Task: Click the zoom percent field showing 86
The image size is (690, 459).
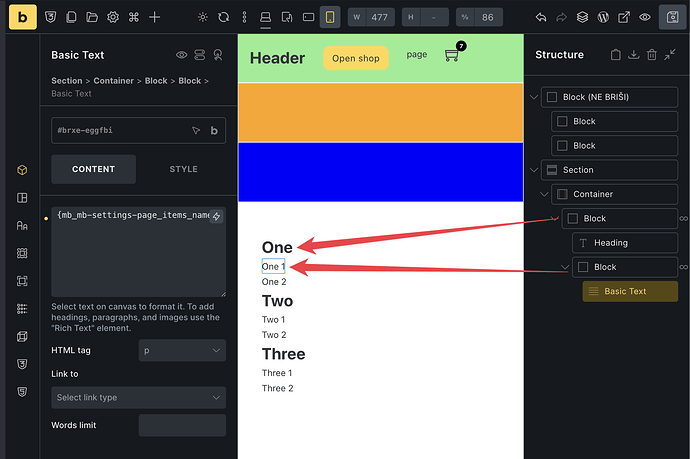Action: tap(479, 17)
